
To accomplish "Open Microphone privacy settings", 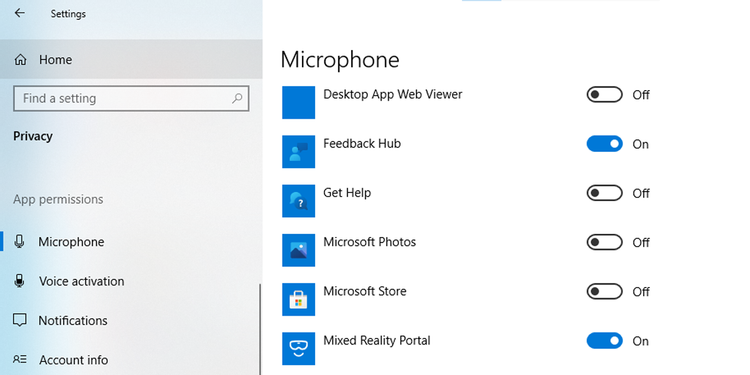I will [x=131, y=242].
